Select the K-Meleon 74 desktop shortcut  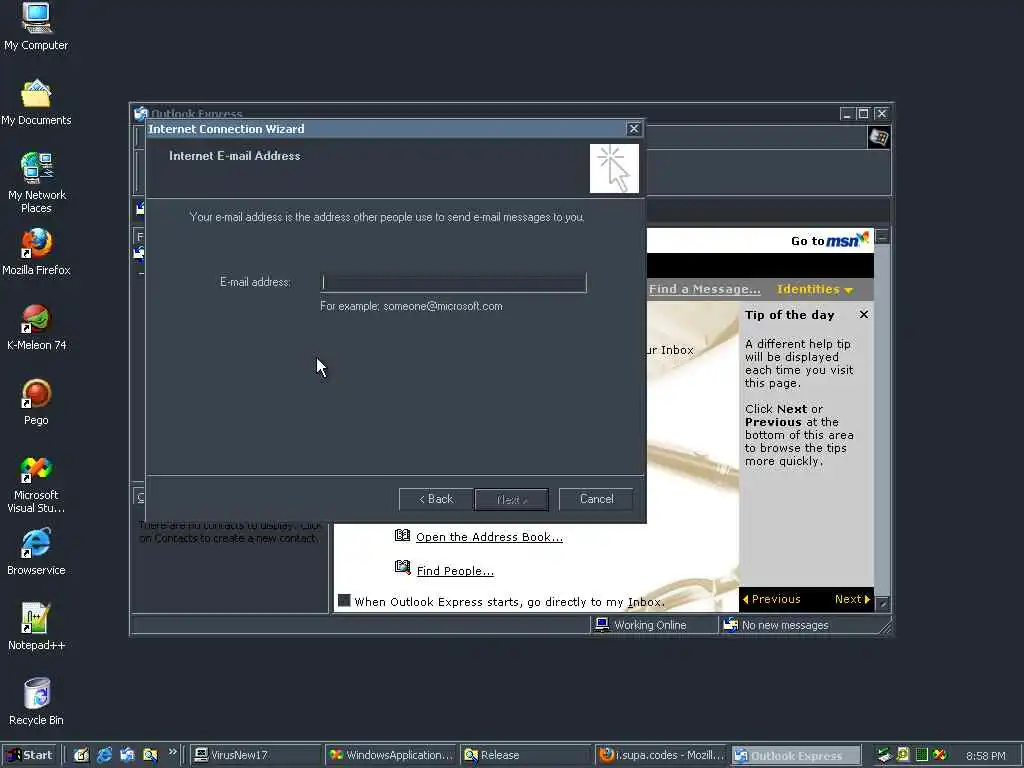36,328
